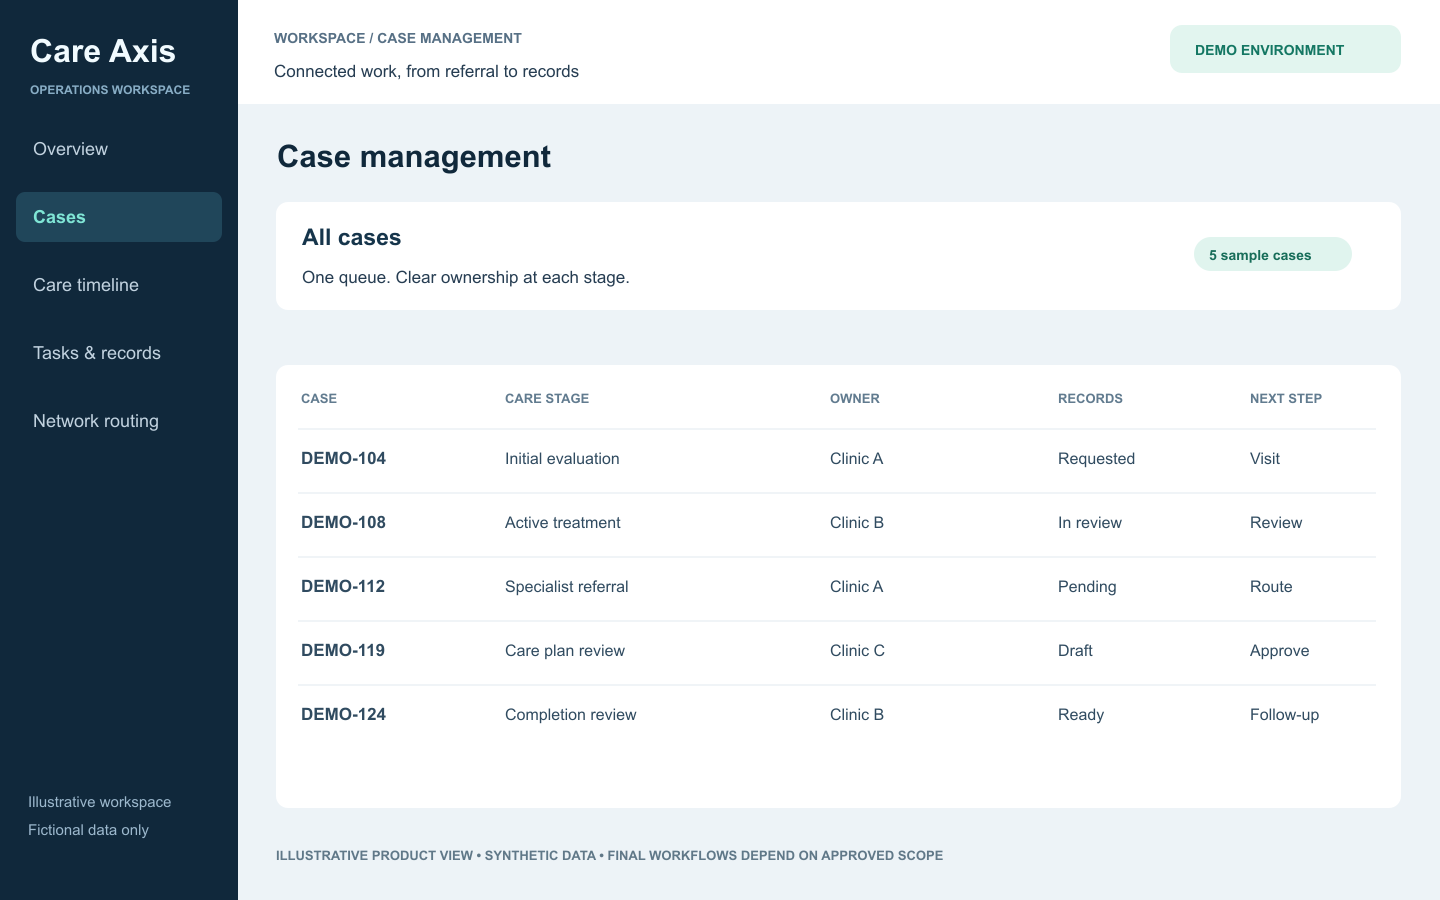Select the Active treatment care stage cell

[x=563, y=522]
